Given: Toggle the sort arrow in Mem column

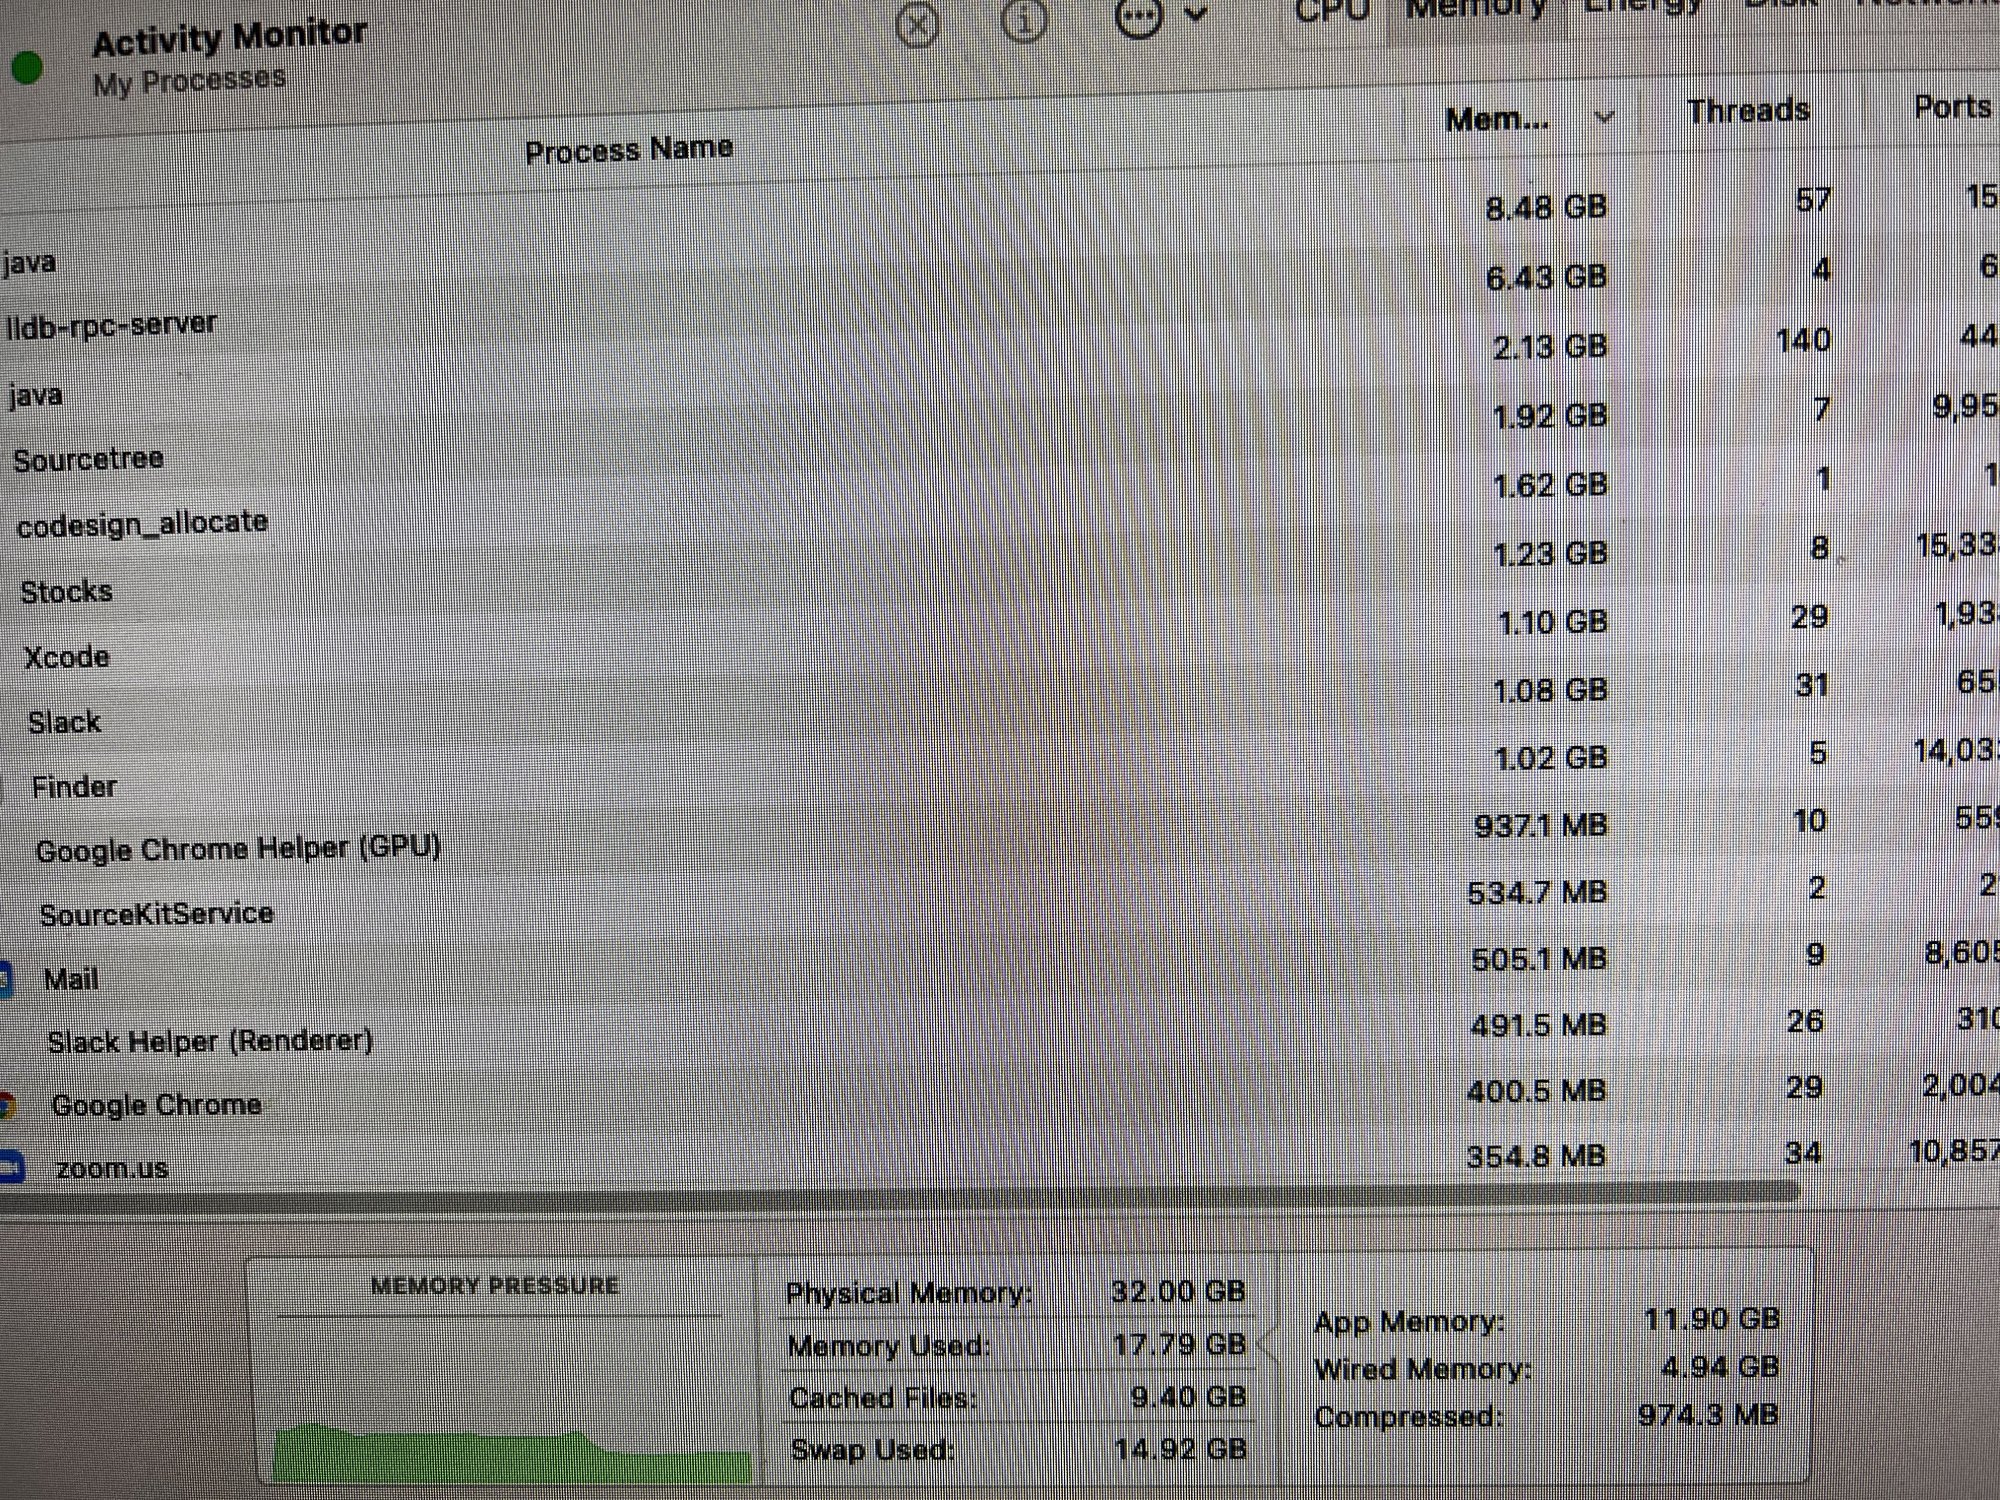Looking at the screenshot, I should pyautogui.click(x=1604, y=118).
